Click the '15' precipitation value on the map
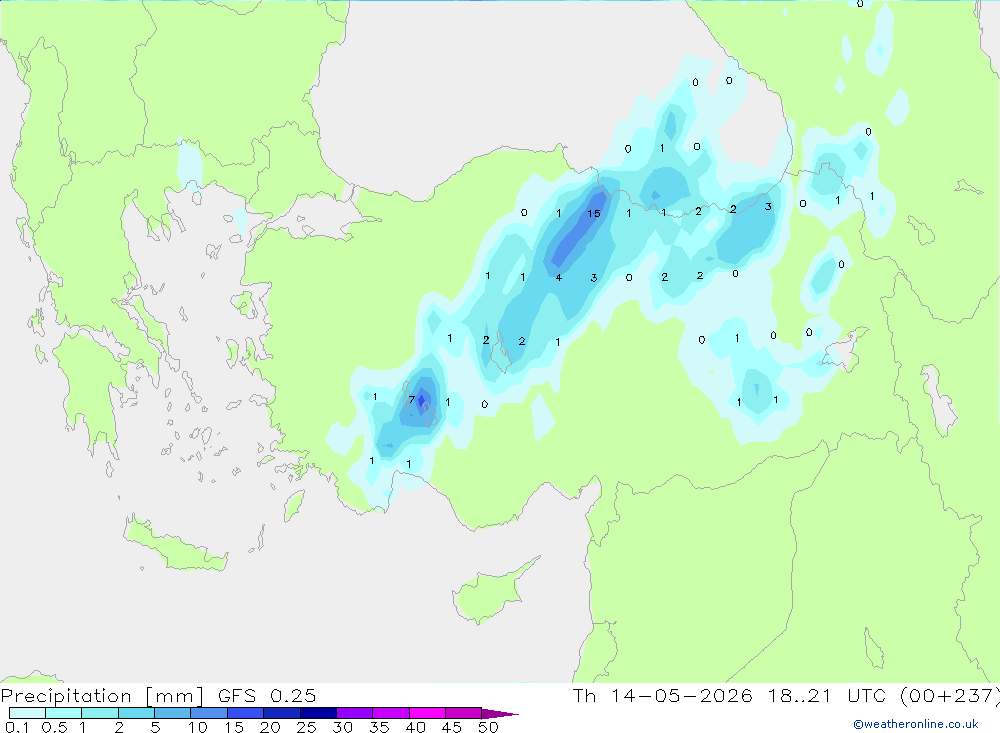This screenshot has width=1000, height=733. [x=594, y=214]
